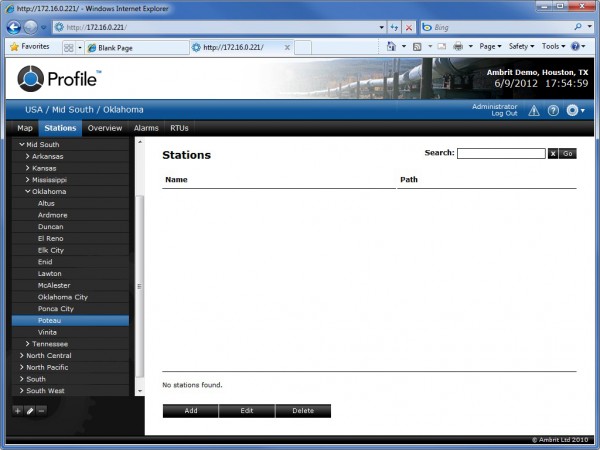Image resolution: width=600 pixels, height=450 pixels.
Task: Select the Stations tab
Action: click(x=60, y=128)
